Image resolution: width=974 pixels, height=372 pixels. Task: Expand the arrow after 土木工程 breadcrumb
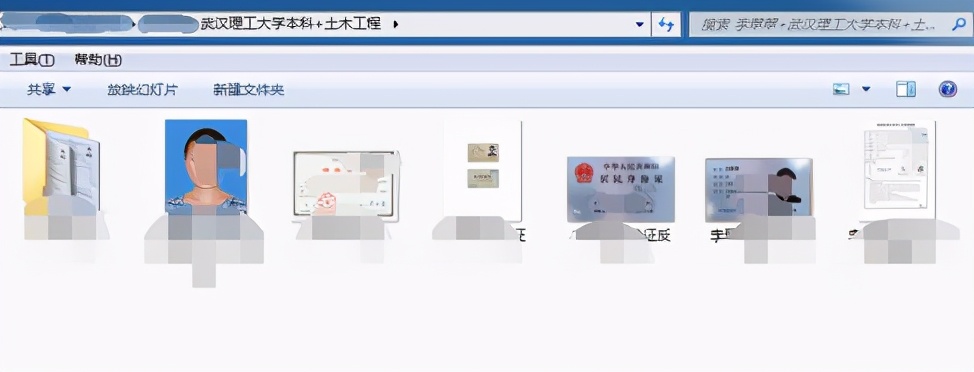coord(396,25)
